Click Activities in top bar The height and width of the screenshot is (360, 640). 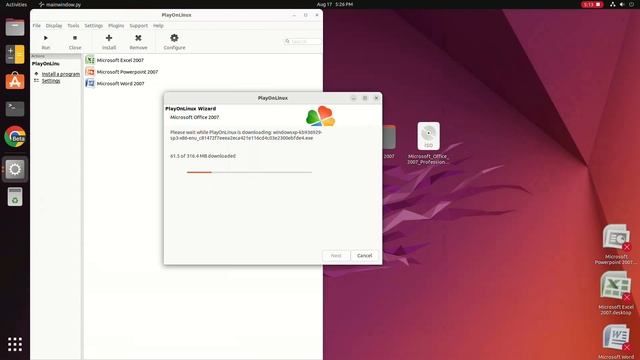[x=16, y=4]
